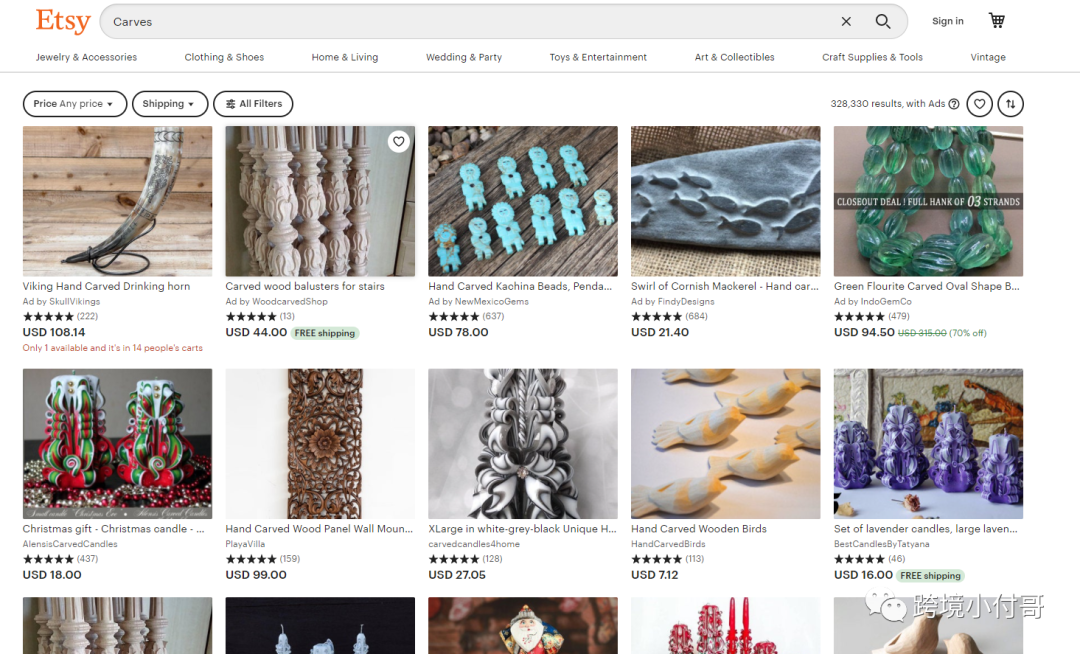Click the 'Ad by FindyDesigns' text
1080x654 pixels.
coord(673,302)
